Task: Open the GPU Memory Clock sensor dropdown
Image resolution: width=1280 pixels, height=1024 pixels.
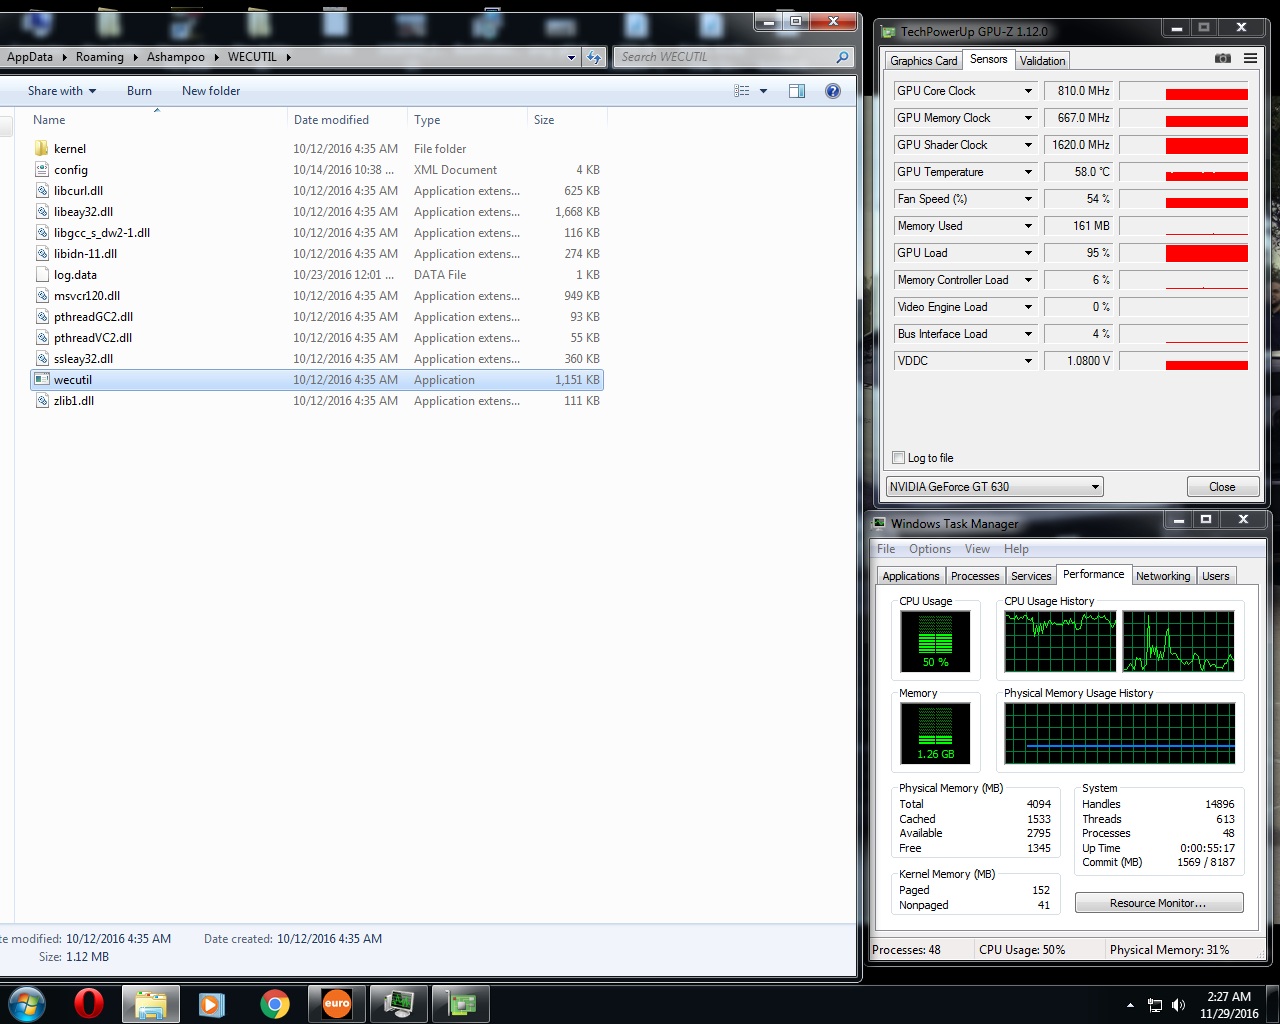Action: (x=1028, y=118)
